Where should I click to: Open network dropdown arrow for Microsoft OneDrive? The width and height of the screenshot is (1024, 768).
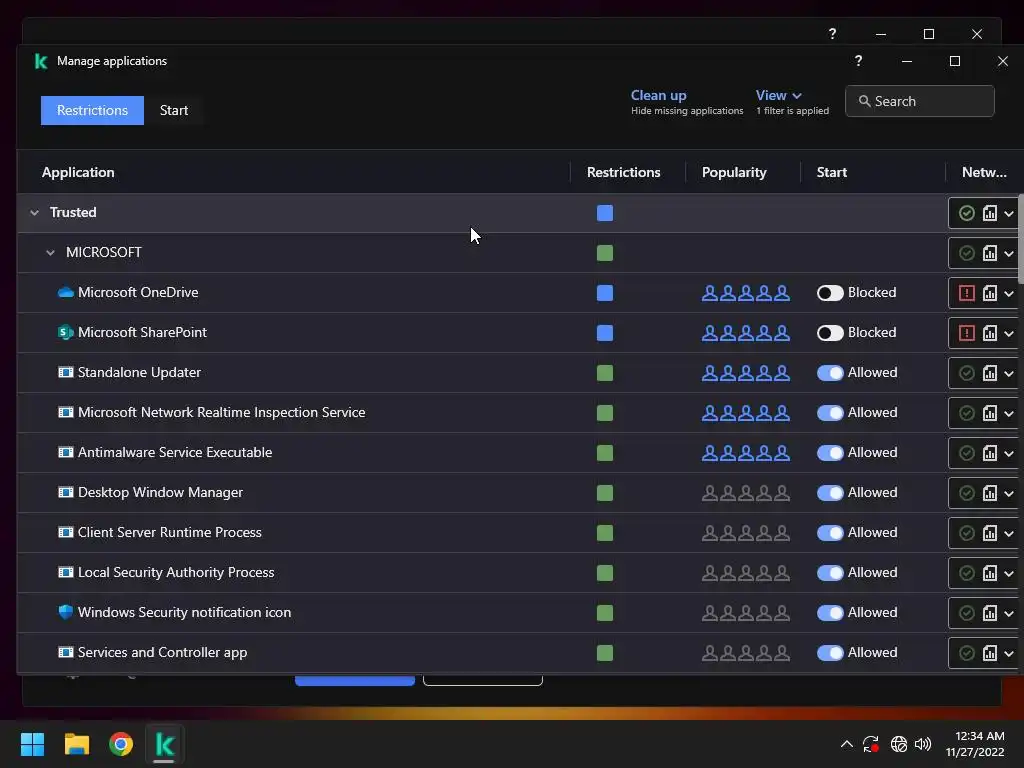pos(1009,293)
